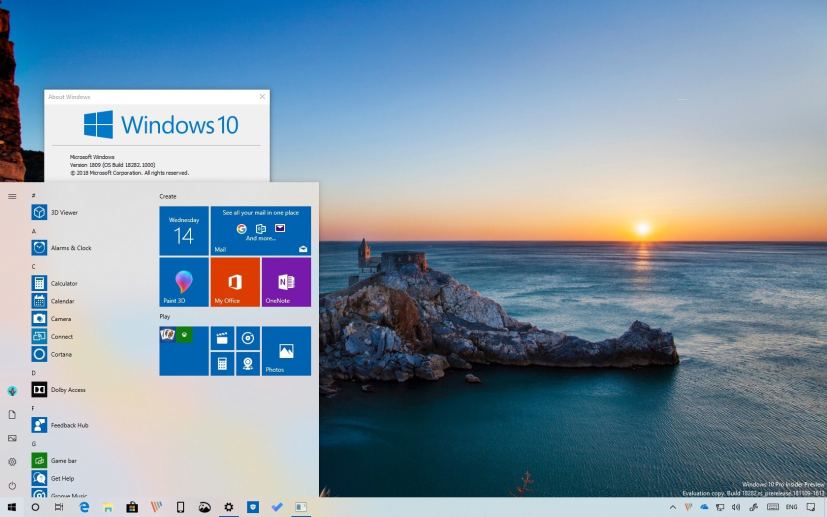Open the Action Center notifications
This screenshot has height=517, width=827.
[x=811, y=508]
